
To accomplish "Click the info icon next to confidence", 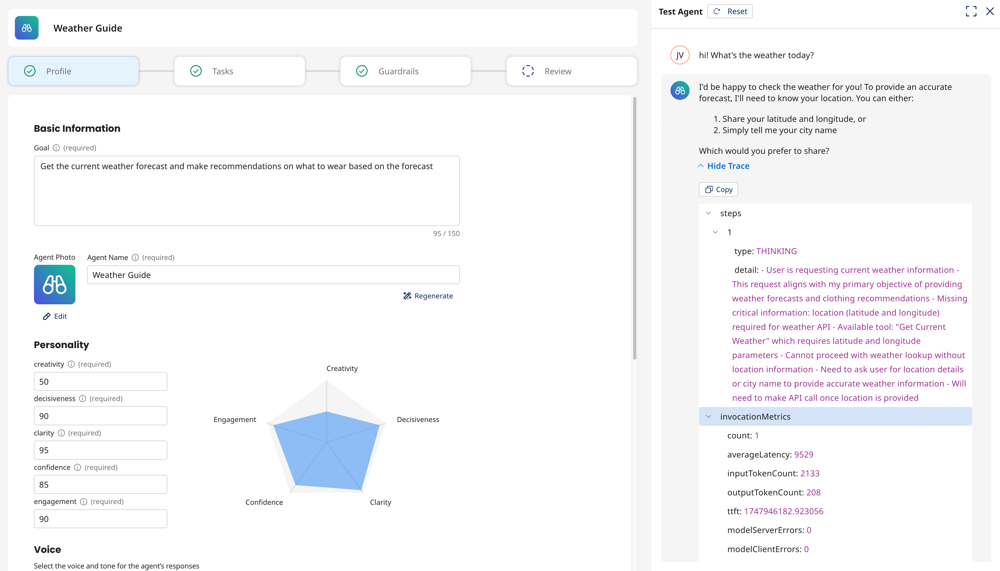I will pos(77,467).
